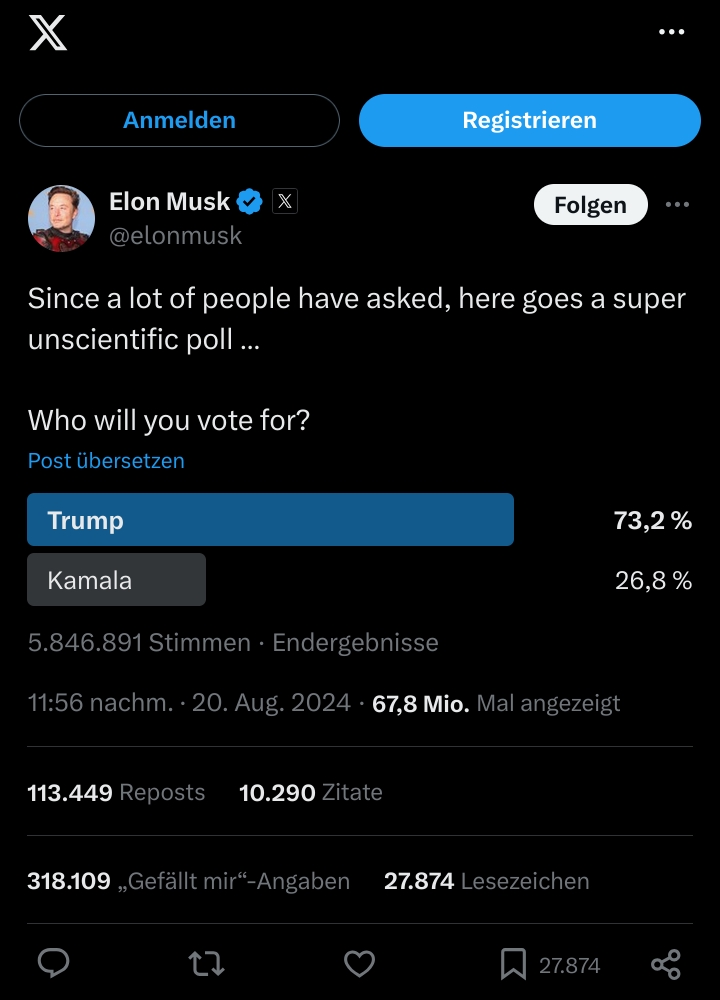Screen dimensions: 720x1000
Task: Click the reply speech bubble icon
Action: [53, 964]
